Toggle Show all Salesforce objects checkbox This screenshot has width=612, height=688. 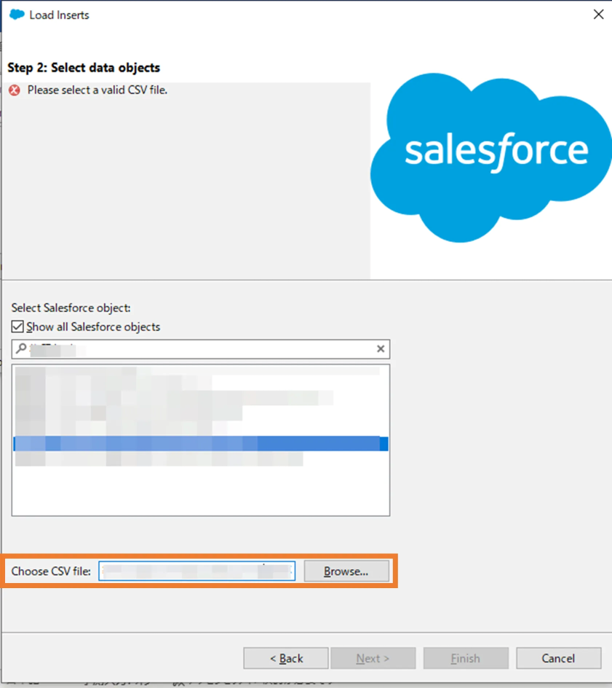(x=18, y=326)
